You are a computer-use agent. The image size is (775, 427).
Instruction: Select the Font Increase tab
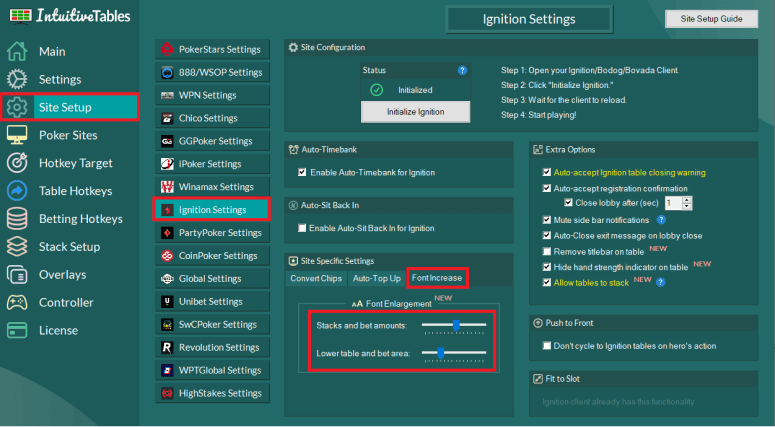point(437,278)
